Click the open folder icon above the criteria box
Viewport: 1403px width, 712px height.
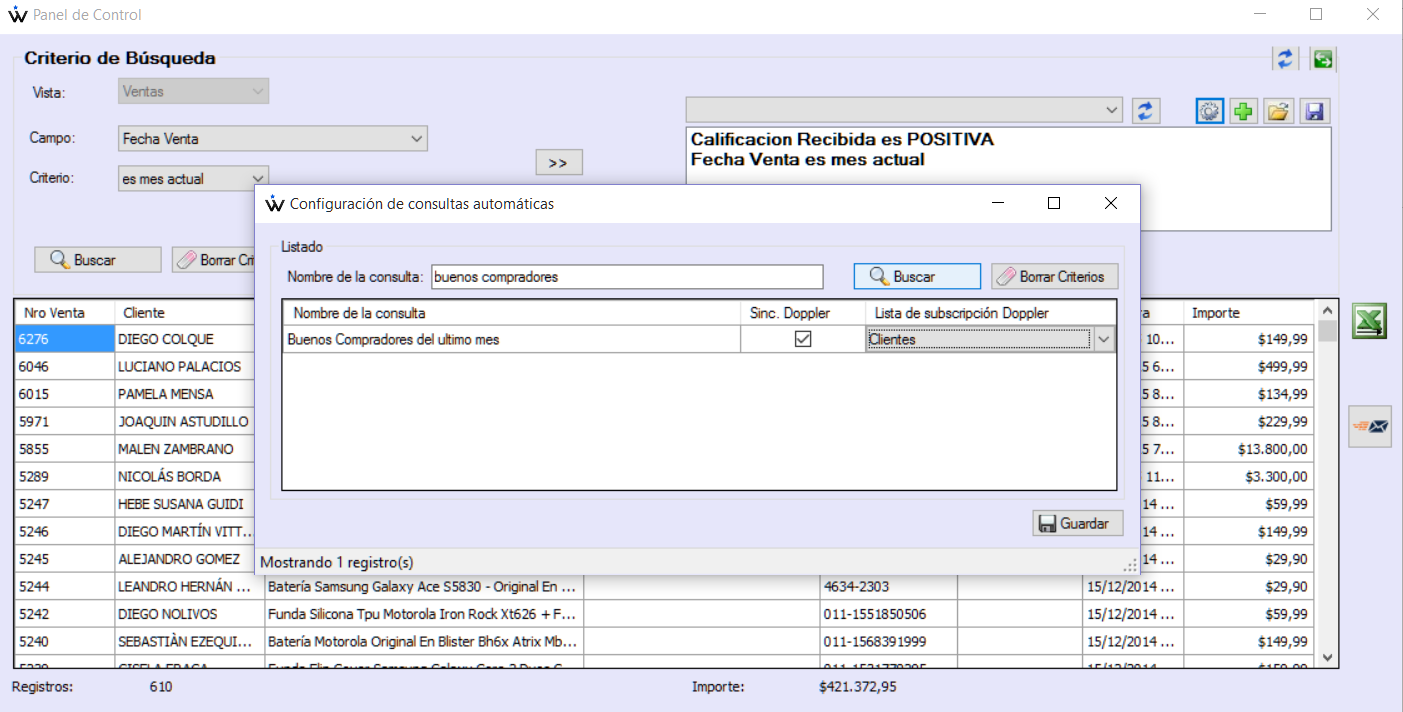[x=1277, y=111]
